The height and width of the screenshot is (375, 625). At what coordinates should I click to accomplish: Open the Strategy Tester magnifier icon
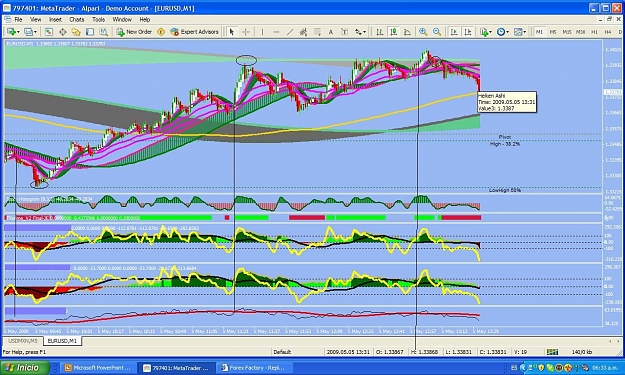click(103, 32)
